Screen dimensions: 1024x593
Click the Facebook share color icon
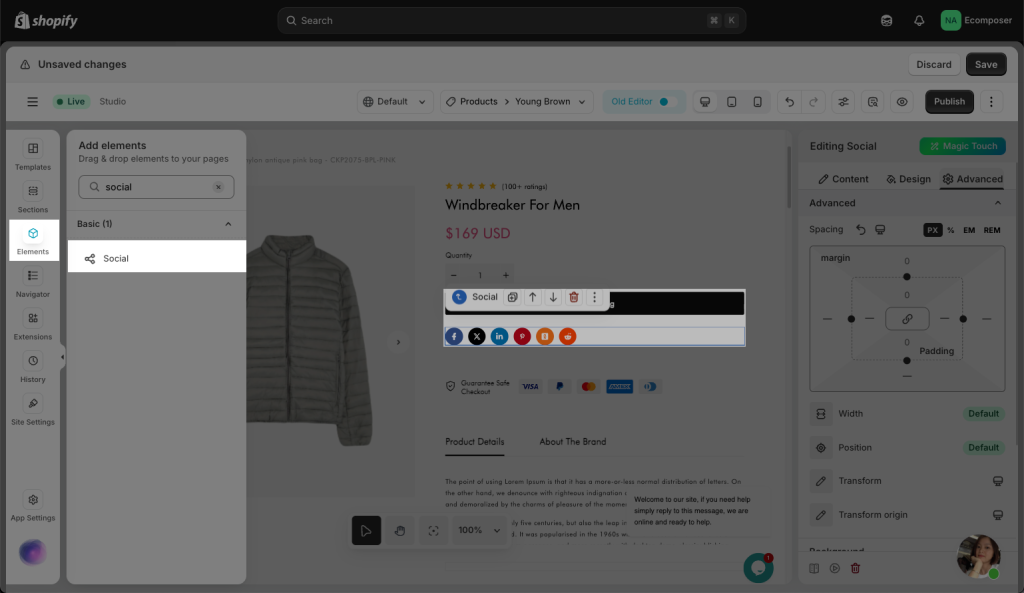454,337
